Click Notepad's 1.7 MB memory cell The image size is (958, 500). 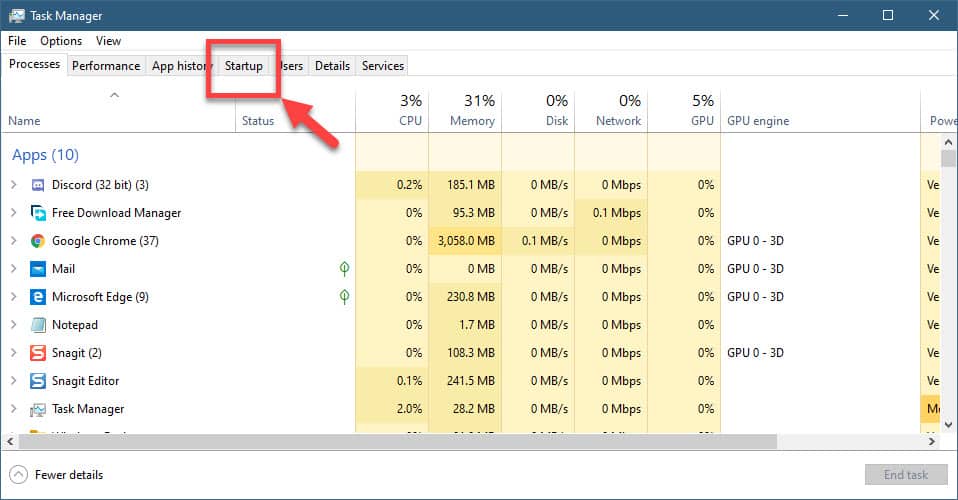click(x=466, y=325)
